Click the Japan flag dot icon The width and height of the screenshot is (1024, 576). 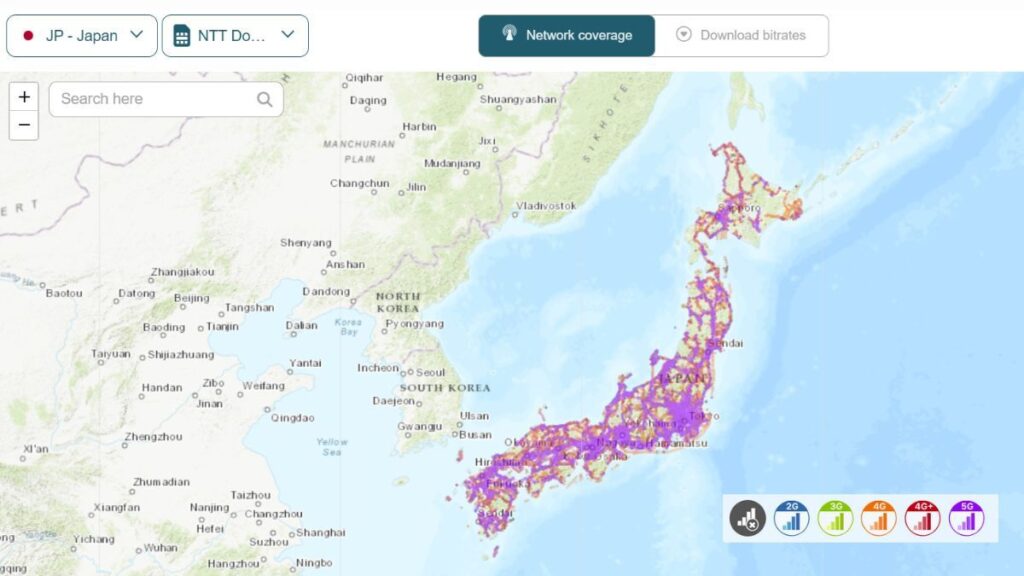[x=29, y=34]
